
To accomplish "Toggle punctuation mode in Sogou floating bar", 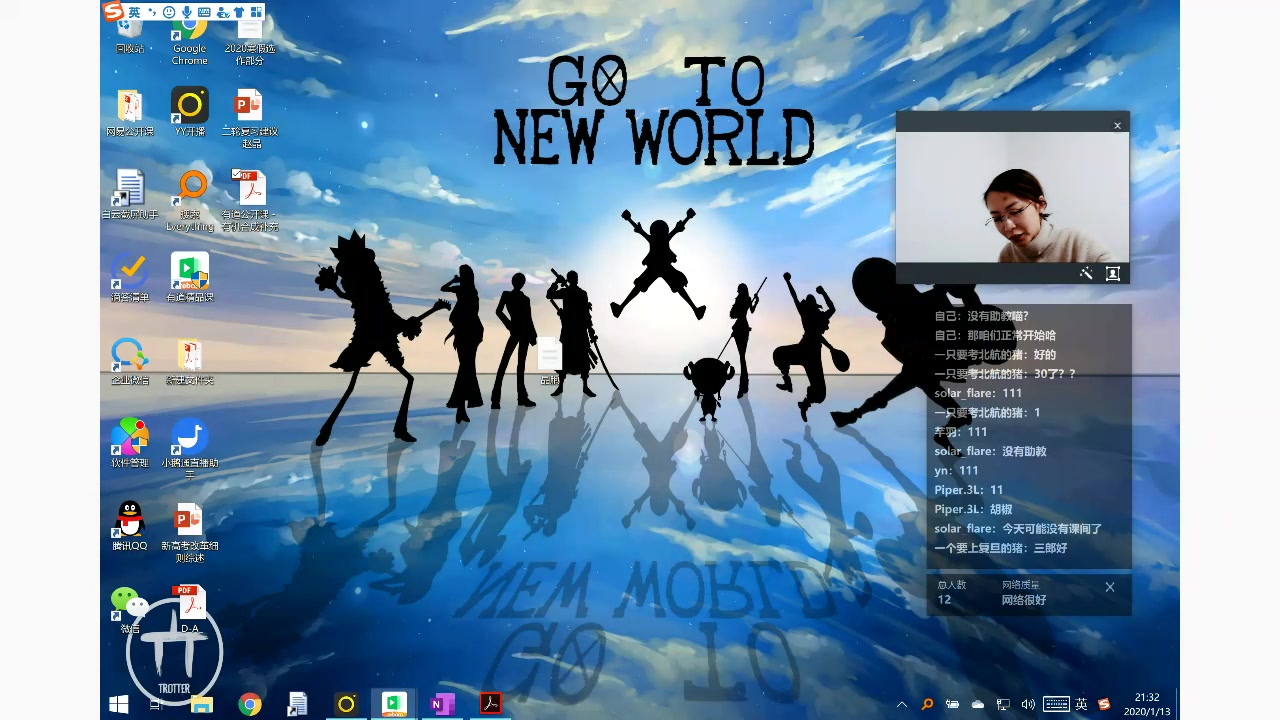I will pos(152,12).
